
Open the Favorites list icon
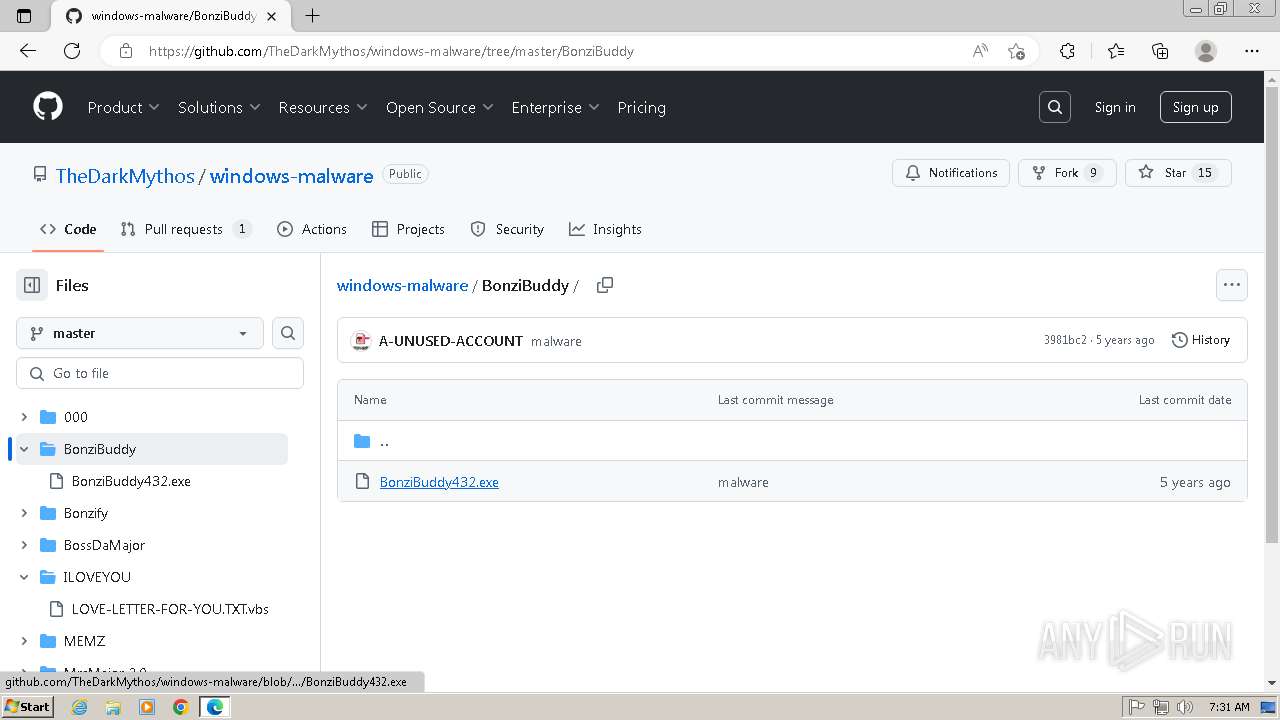[x=1116, y=51]
